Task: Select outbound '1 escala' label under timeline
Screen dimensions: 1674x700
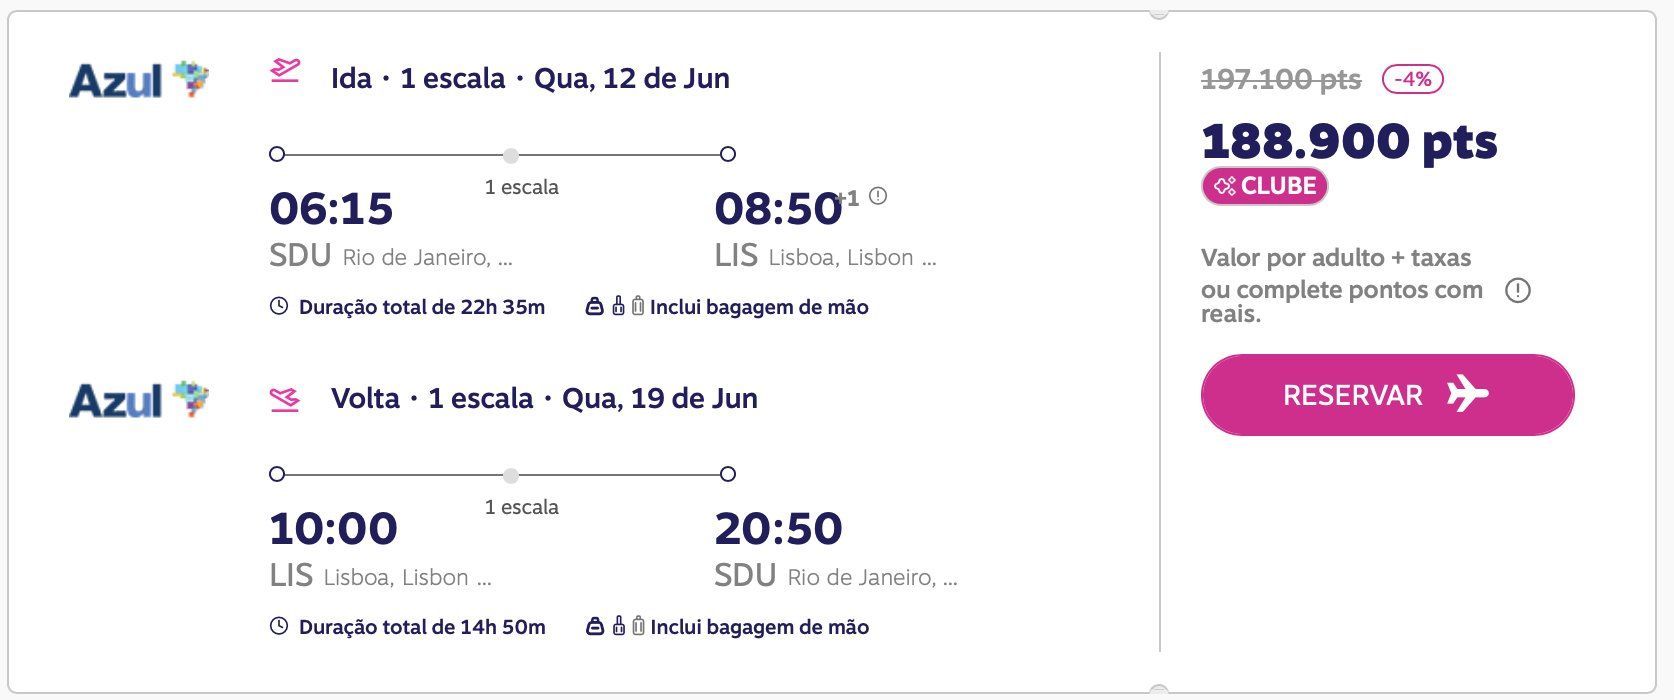Action: [522, 187]
